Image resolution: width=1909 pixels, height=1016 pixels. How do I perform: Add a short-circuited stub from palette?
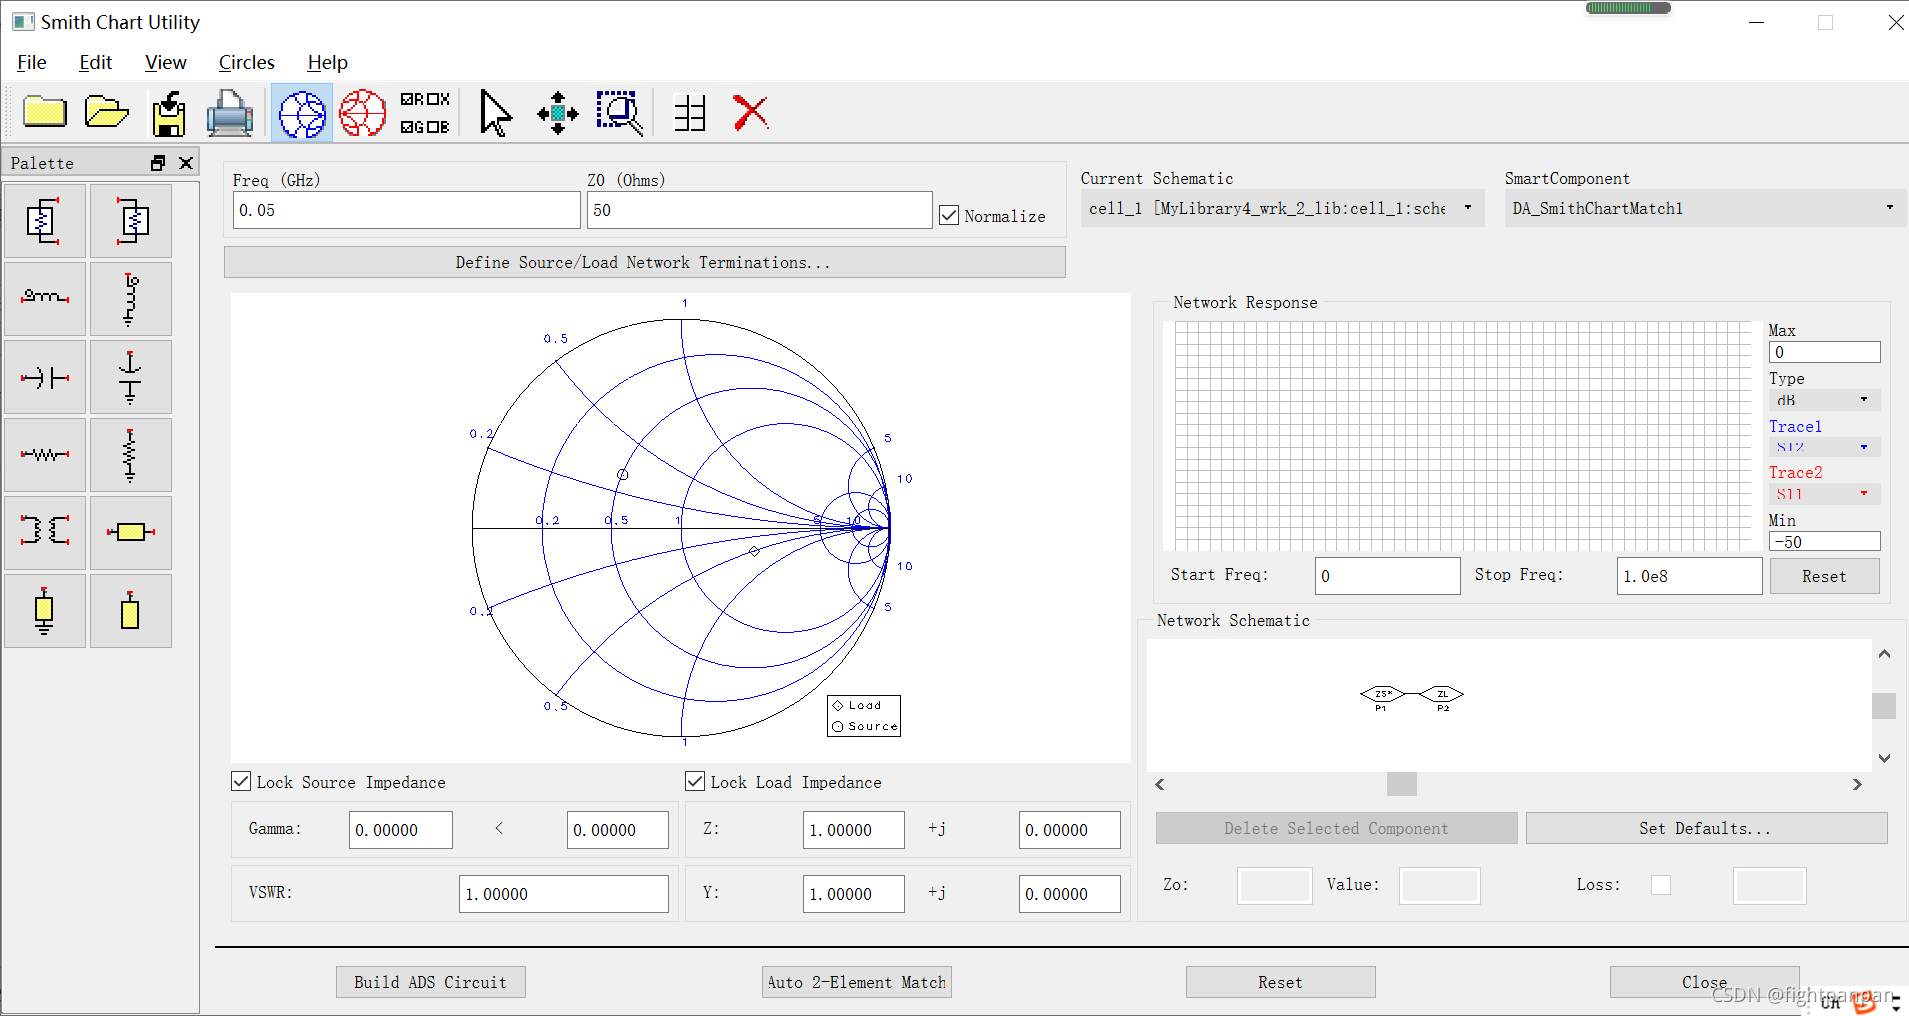coord(45,611)
